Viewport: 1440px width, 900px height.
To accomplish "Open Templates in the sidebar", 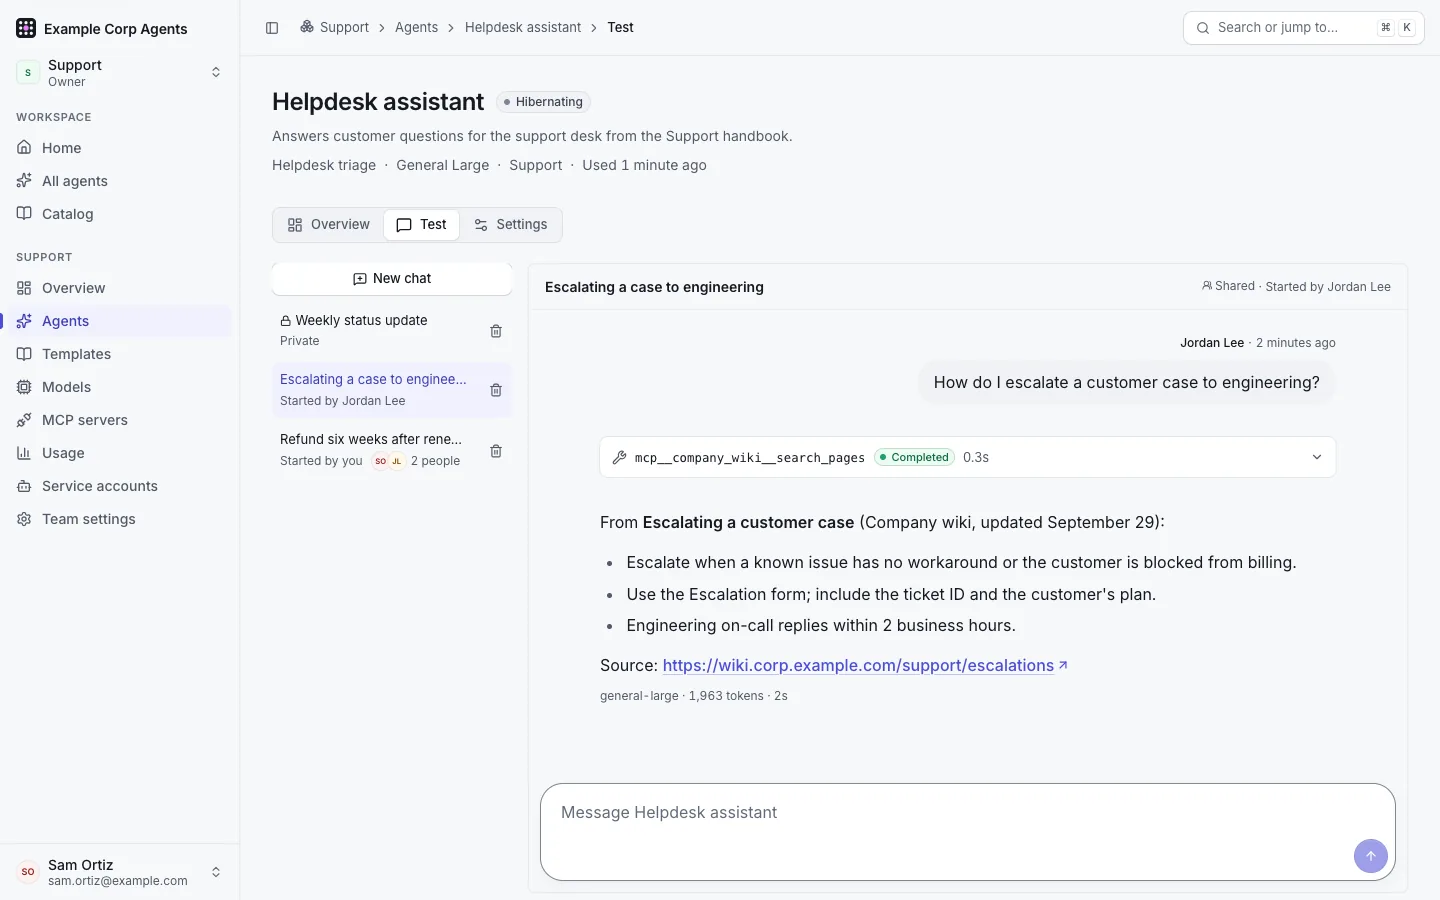I will click(120, 354).
